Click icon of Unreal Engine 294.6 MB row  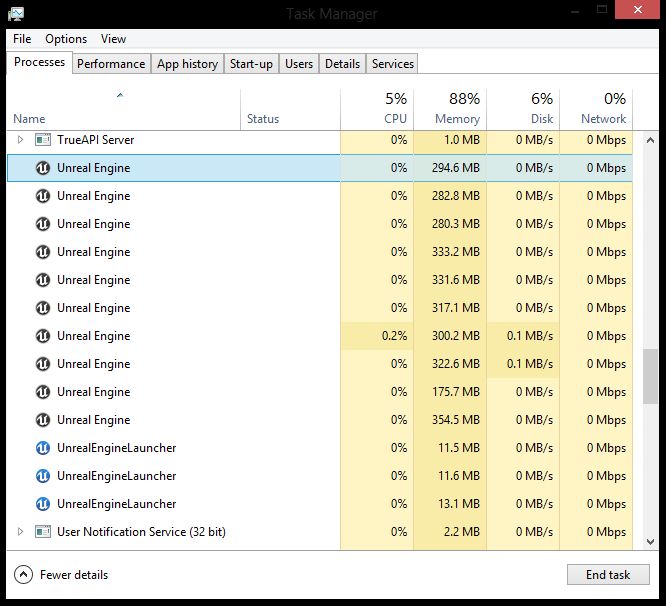[43, 168]
